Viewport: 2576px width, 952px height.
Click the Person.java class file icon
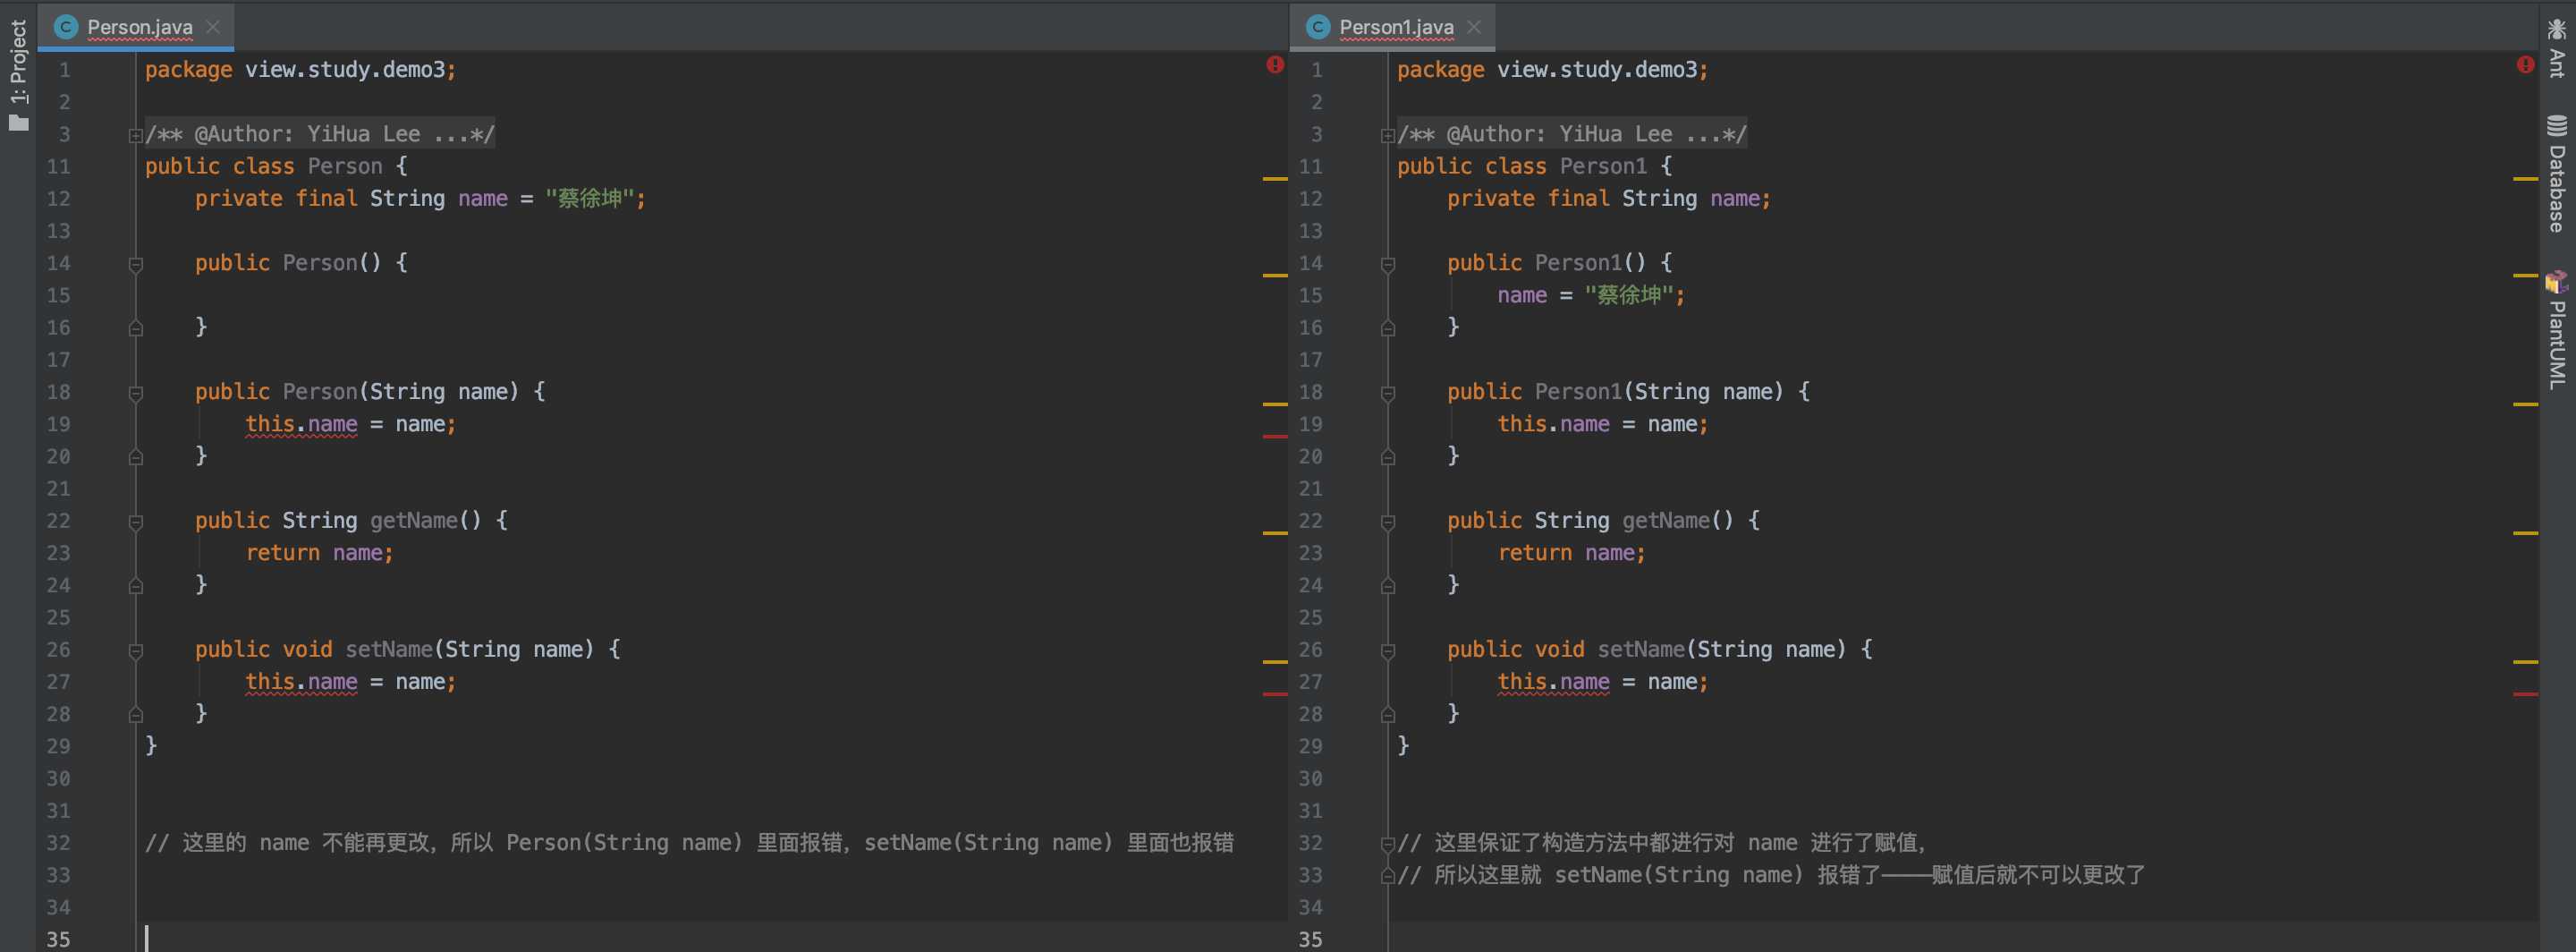point(66,27)
